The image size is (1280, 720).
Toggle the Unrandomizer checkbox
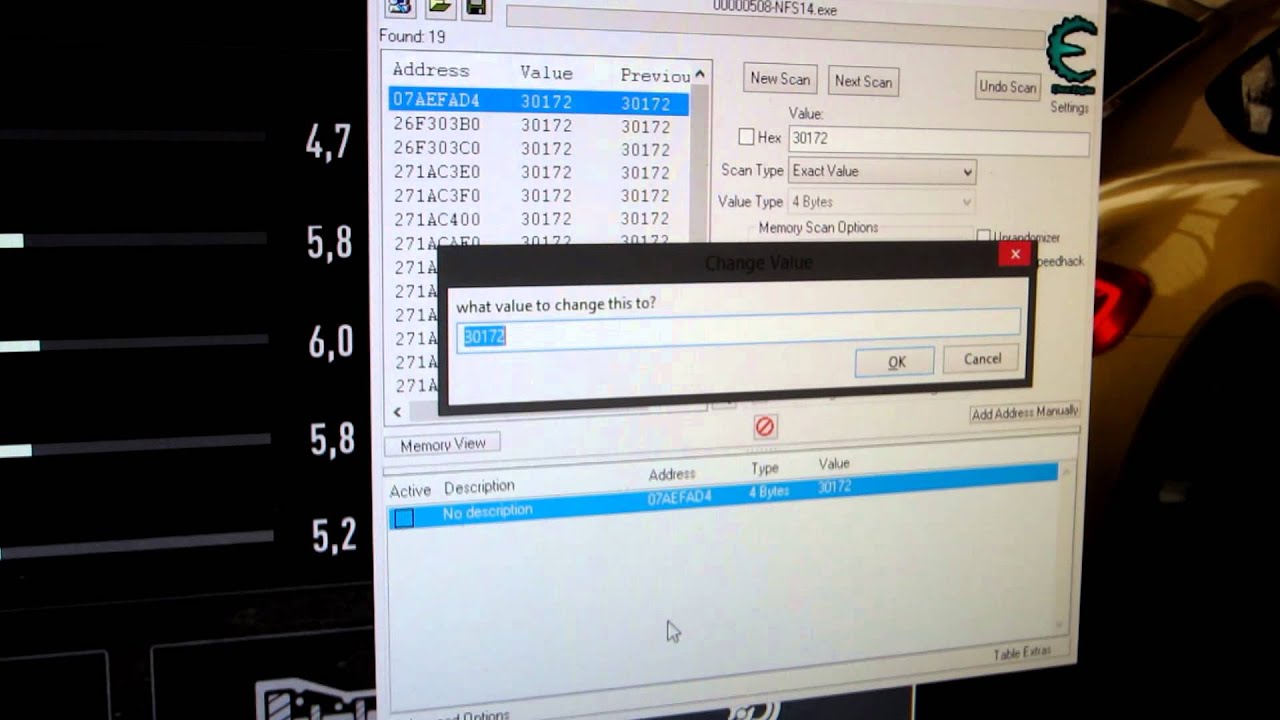(983, 237)
